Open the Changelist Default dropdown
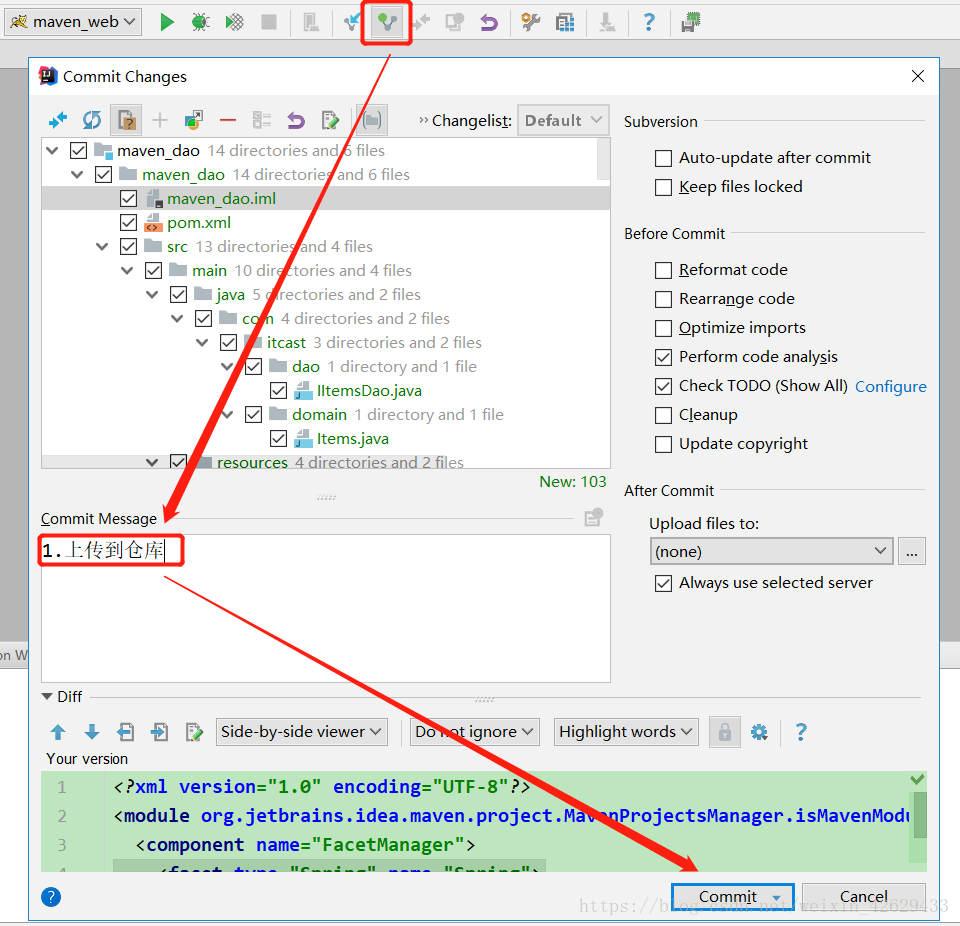 click(x=563, y=120)
